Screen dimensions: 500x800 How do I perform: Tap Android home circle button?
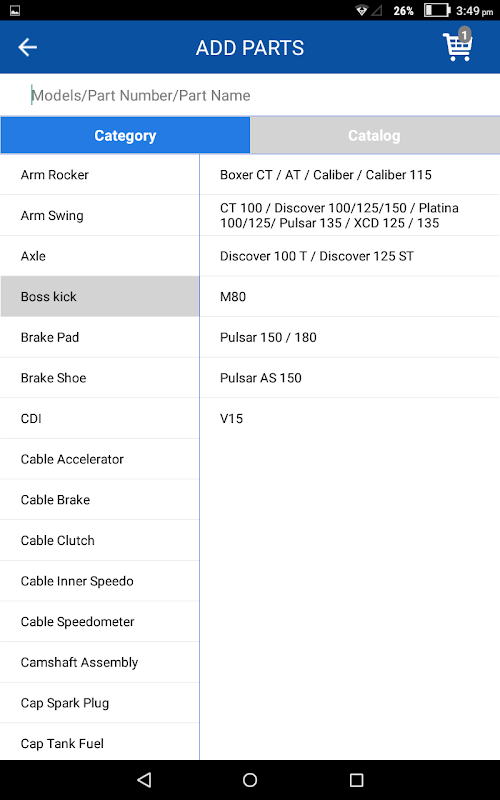(x=250, y=780)
